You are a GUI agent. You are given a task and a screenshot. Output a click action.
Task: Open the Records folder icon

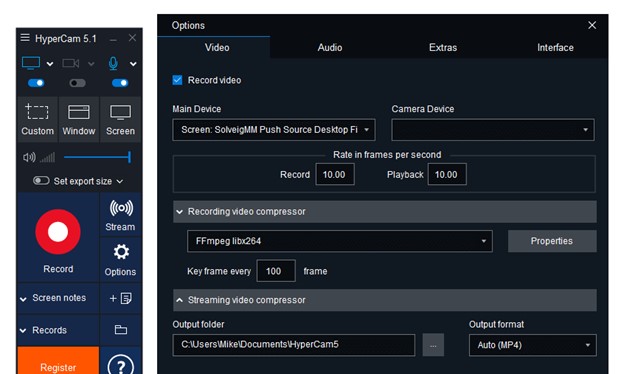pyautogui.click(x=121, y=330)
